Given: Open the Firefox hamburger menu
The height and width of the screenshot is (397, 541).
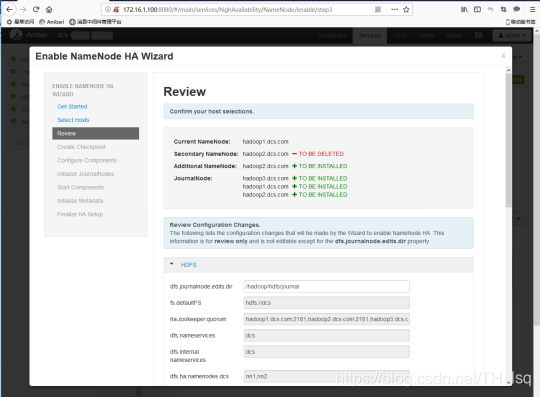Looking at the screenshot, I should click(x=532, y=10).
